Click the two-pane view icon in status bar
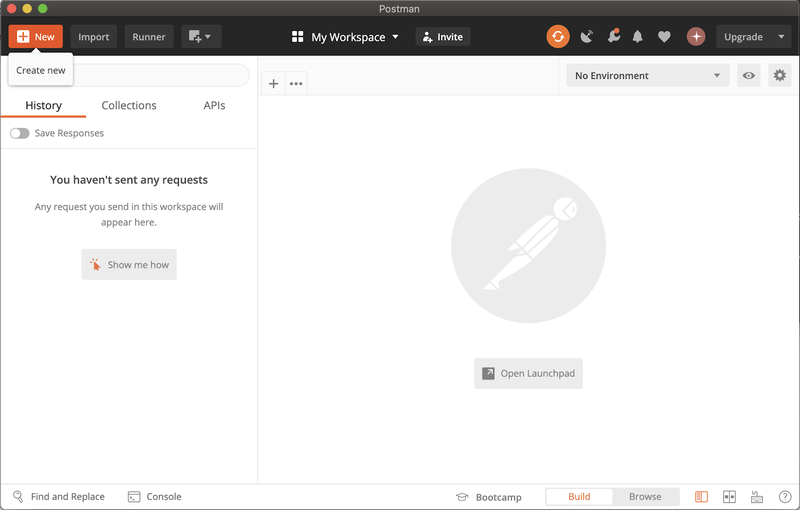This screenshot has width=800, height=510. 729,497
